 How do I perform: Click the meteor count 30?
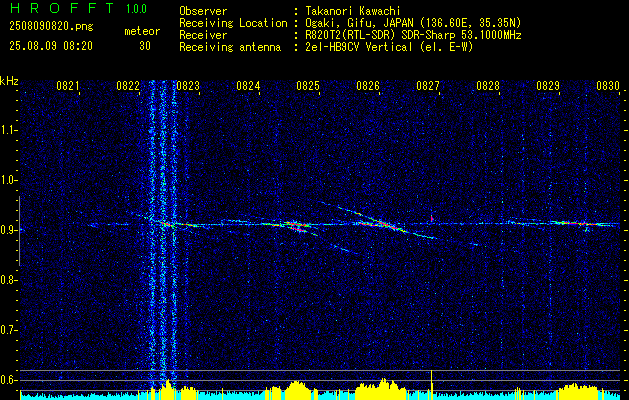pos(145,46)
